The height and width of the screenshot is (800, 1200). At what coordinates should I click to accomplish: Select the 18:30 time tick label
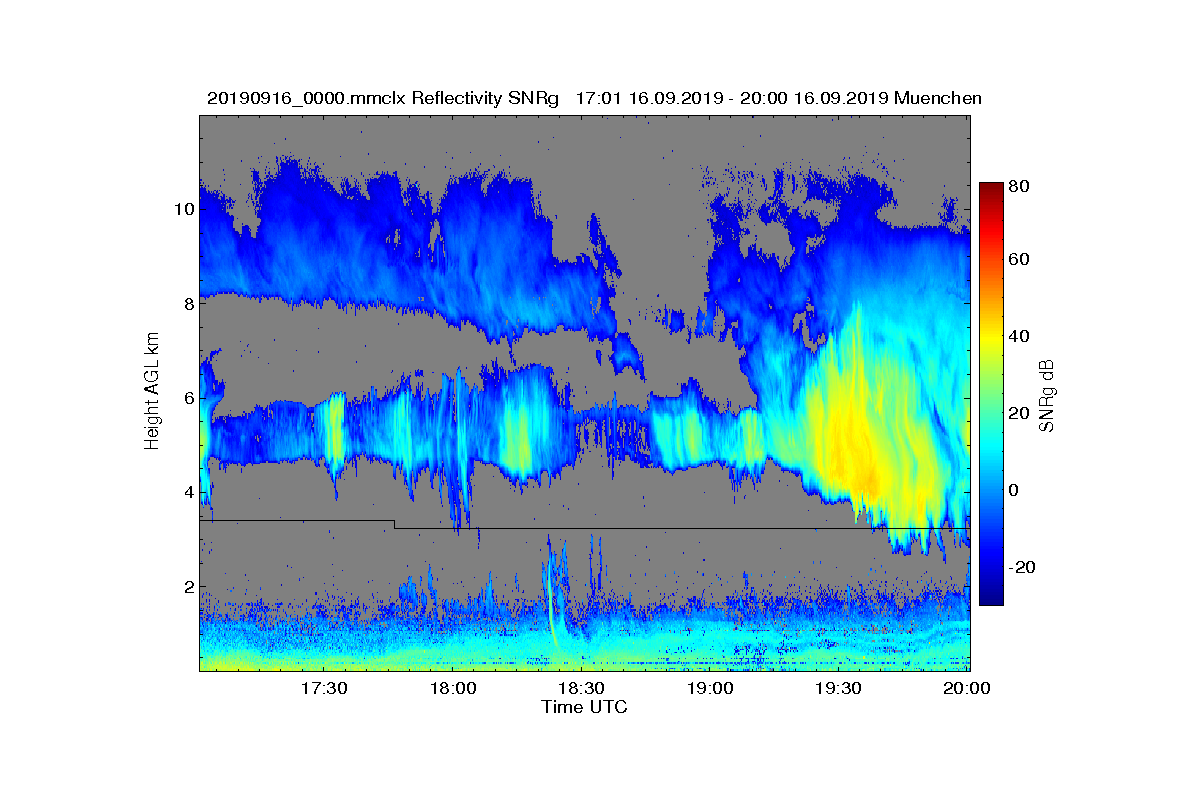(581, 688)
